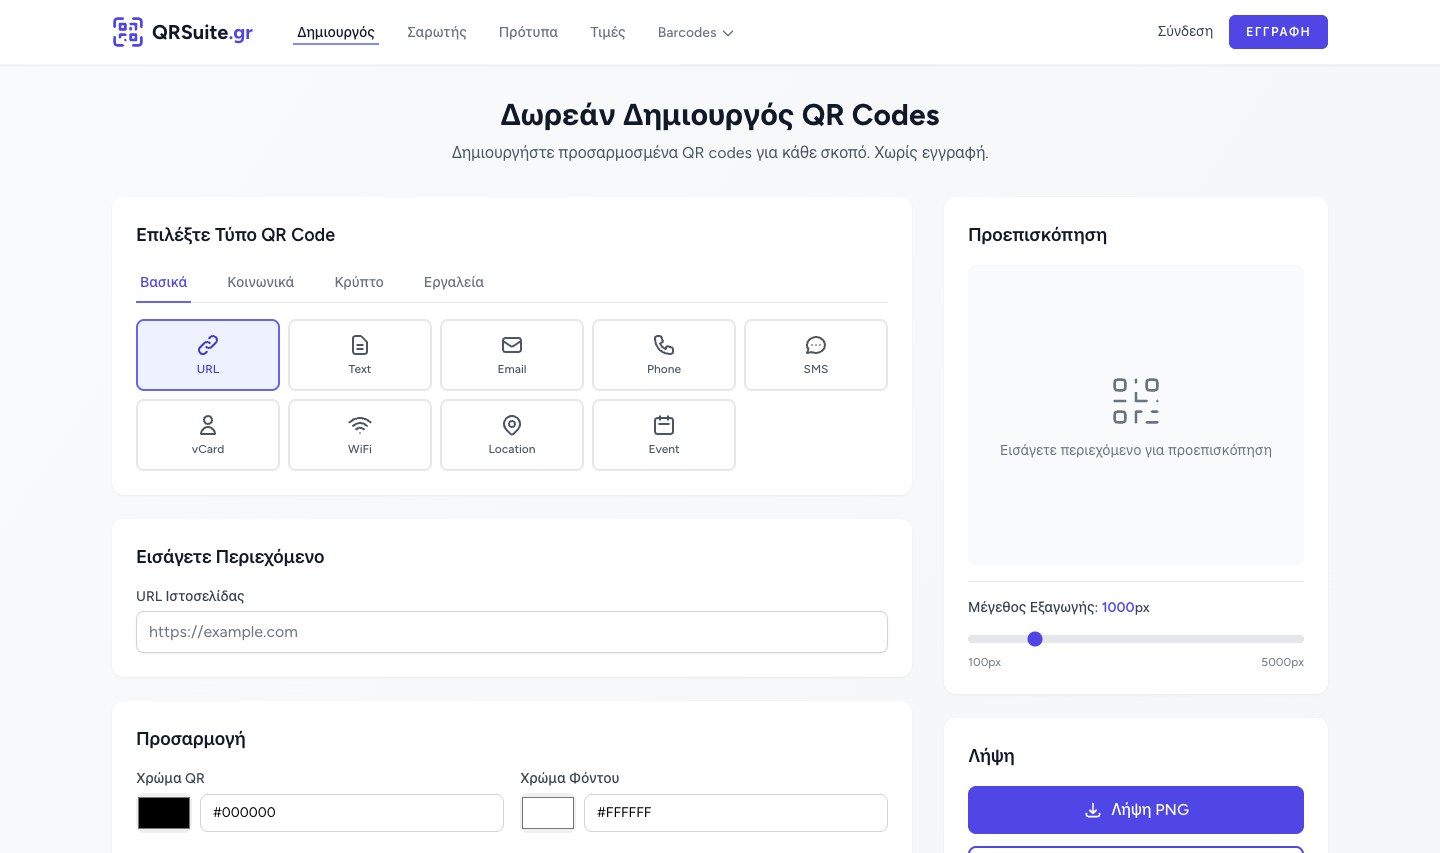Pick the Location QR type
Viewport: 1440px width, 853px height.
[512, 435]
